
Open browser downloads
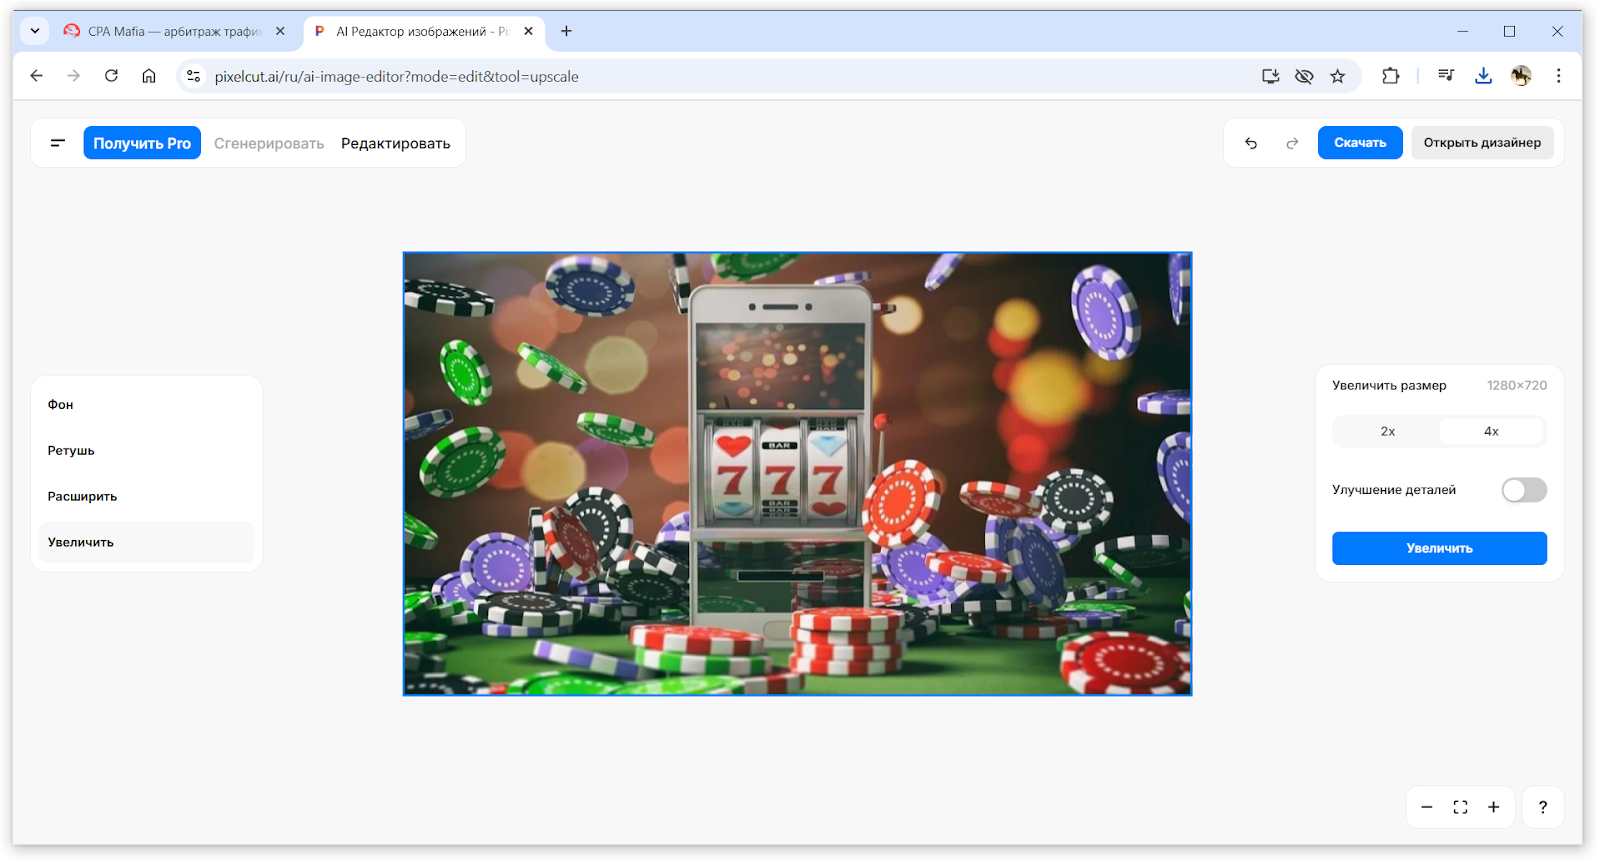[1483, 76]
